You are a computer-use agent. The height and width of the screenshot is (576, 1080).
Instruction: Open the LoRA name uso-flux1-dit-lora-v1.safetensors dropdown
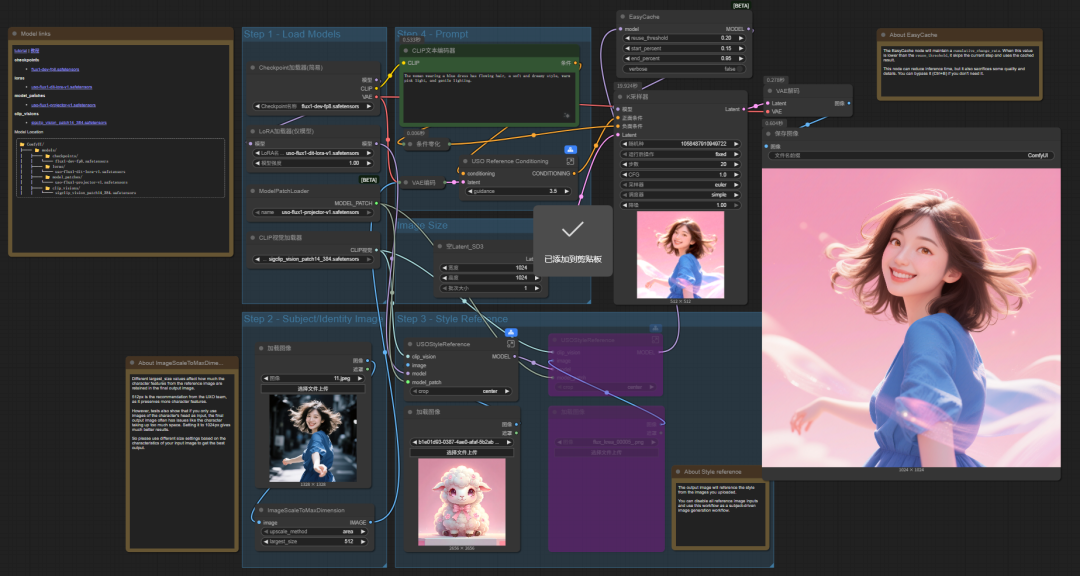click(313, 153)
